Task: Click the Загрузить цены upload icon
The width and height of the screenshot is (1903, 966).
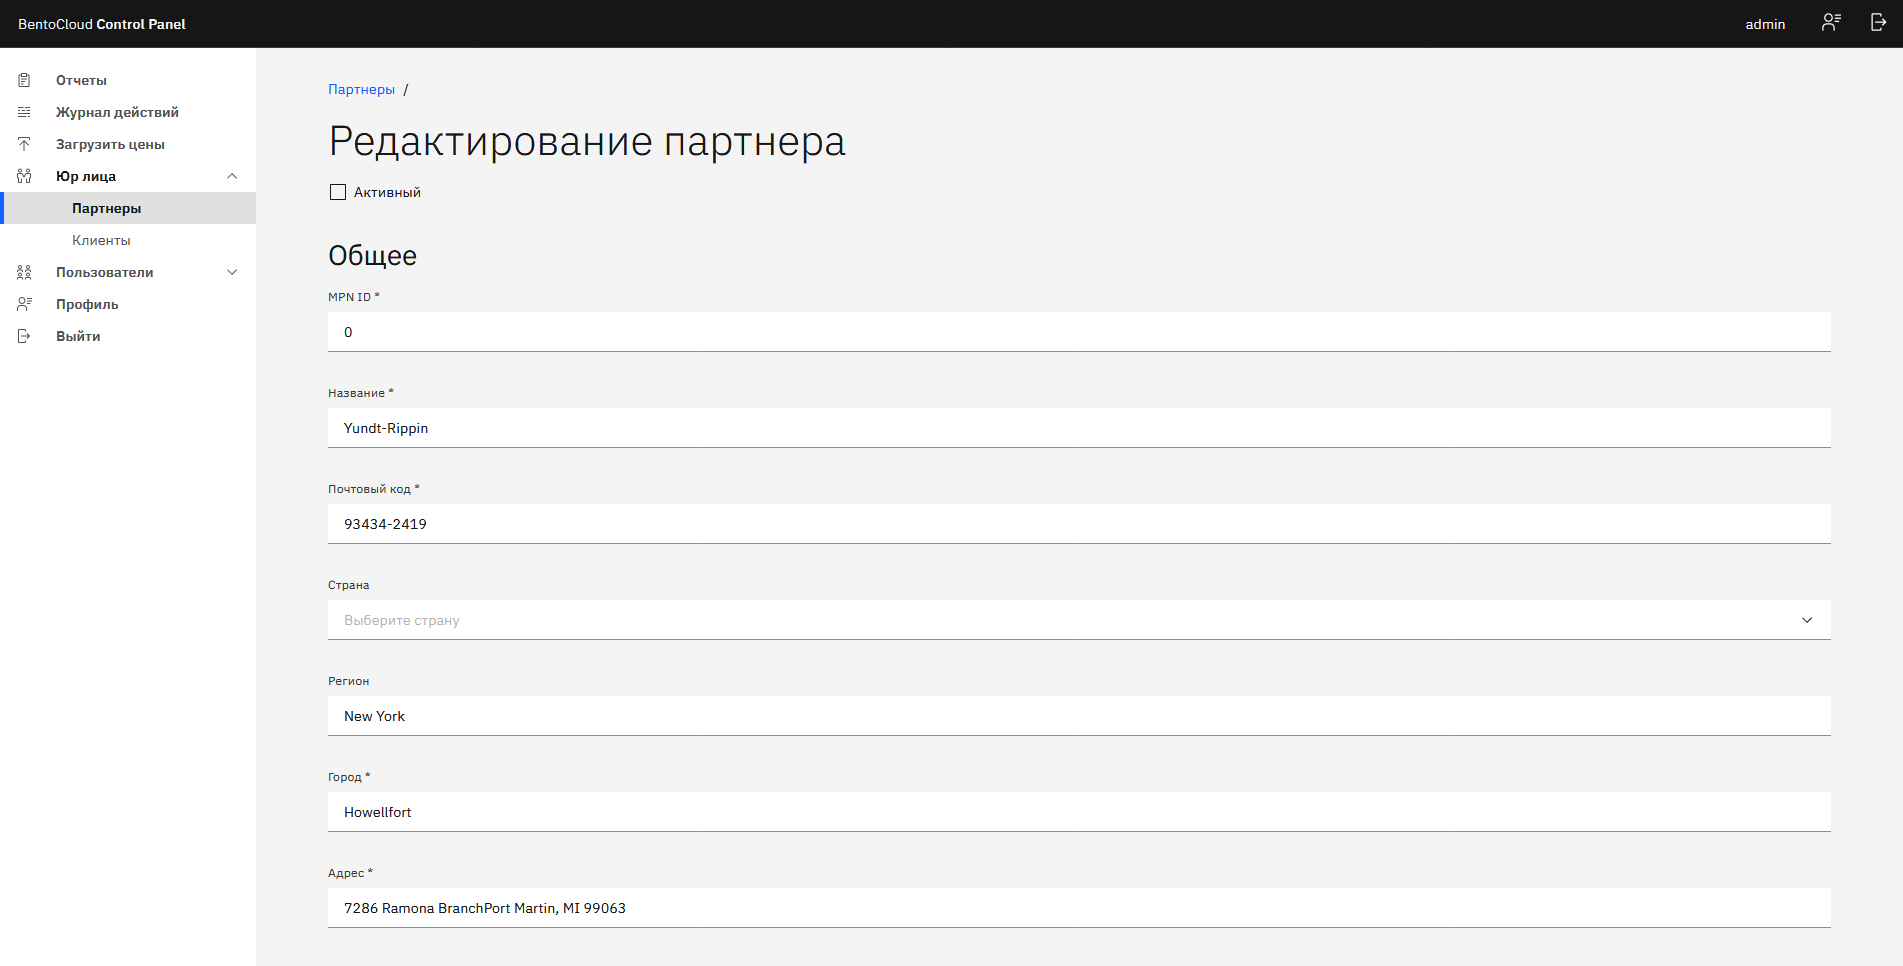Action: click(x=24, y=144)
